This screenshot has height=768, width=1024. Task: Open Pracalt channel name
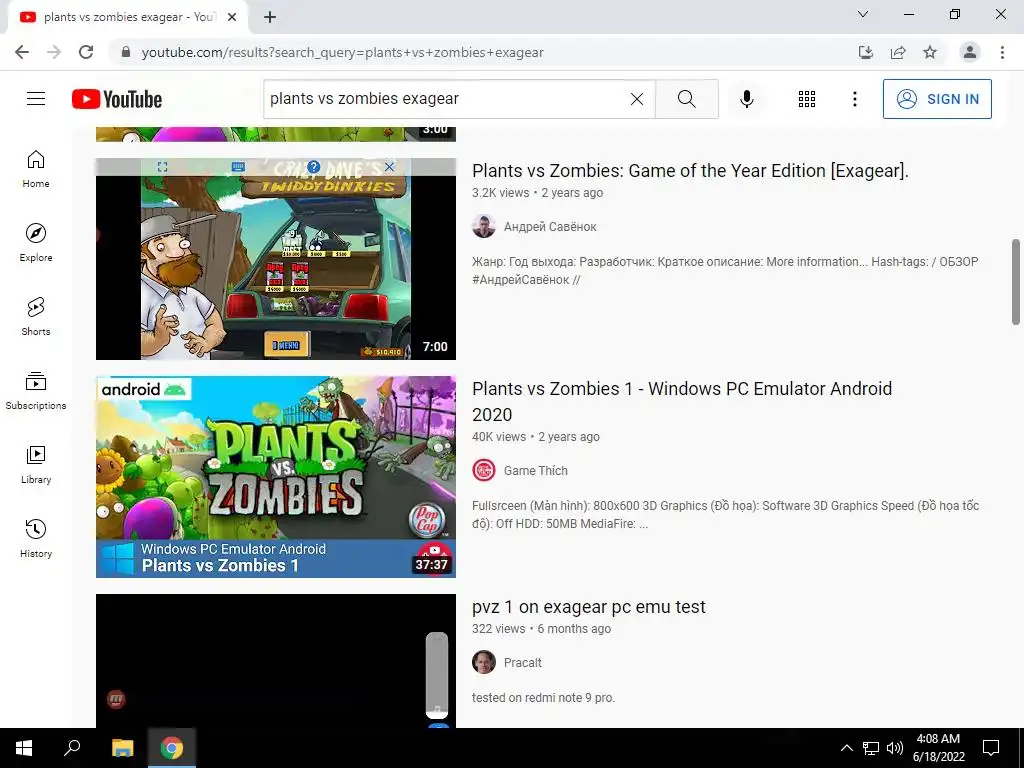click(522, 663)
